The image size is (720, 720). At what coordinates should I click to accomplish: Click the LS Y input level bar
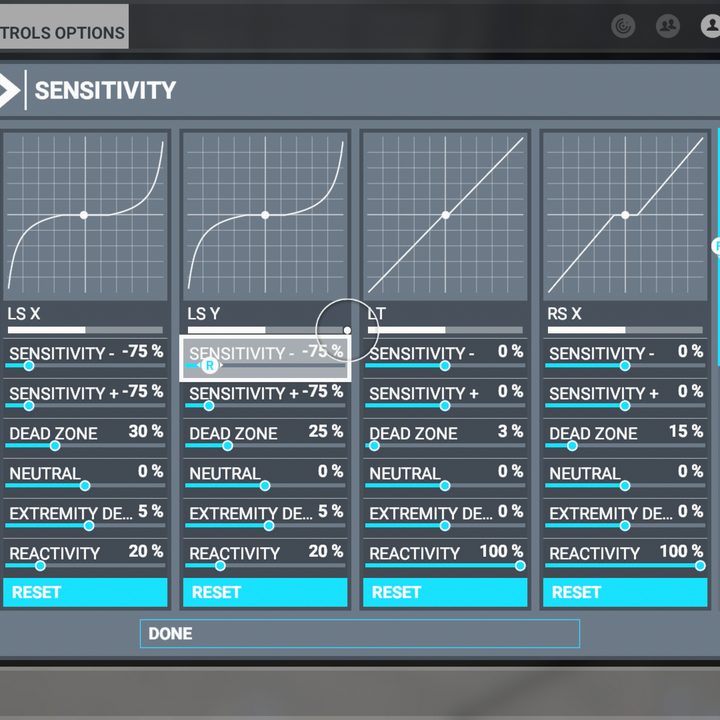265,330
